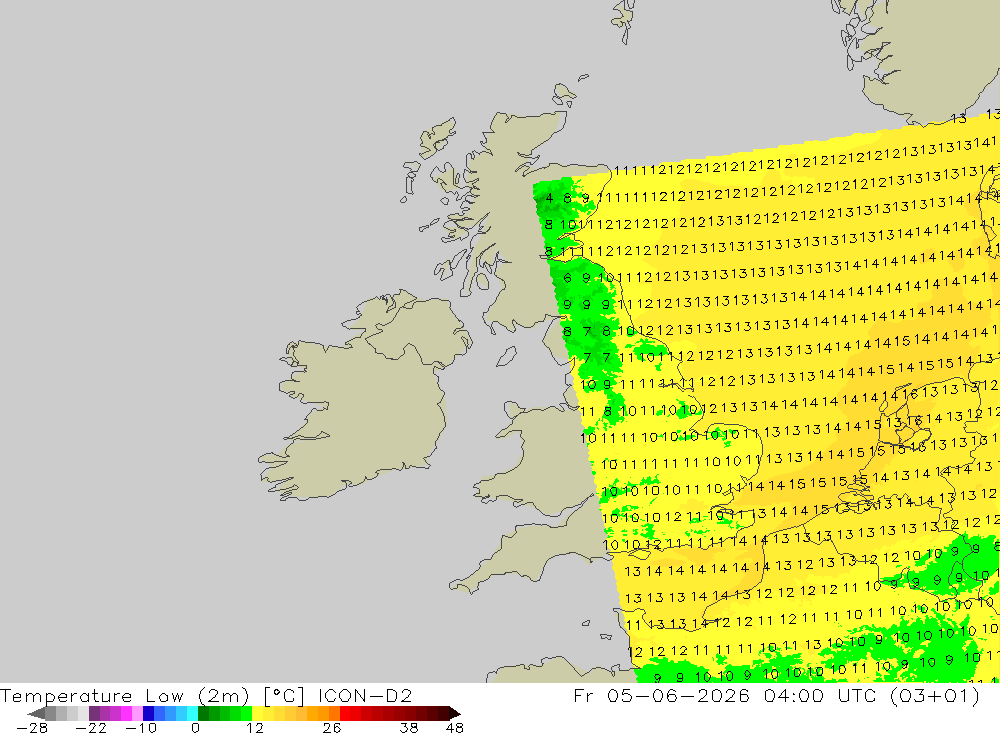Click the lone "6" temperature value on map

pyautogui.click(x=568, y=278)
